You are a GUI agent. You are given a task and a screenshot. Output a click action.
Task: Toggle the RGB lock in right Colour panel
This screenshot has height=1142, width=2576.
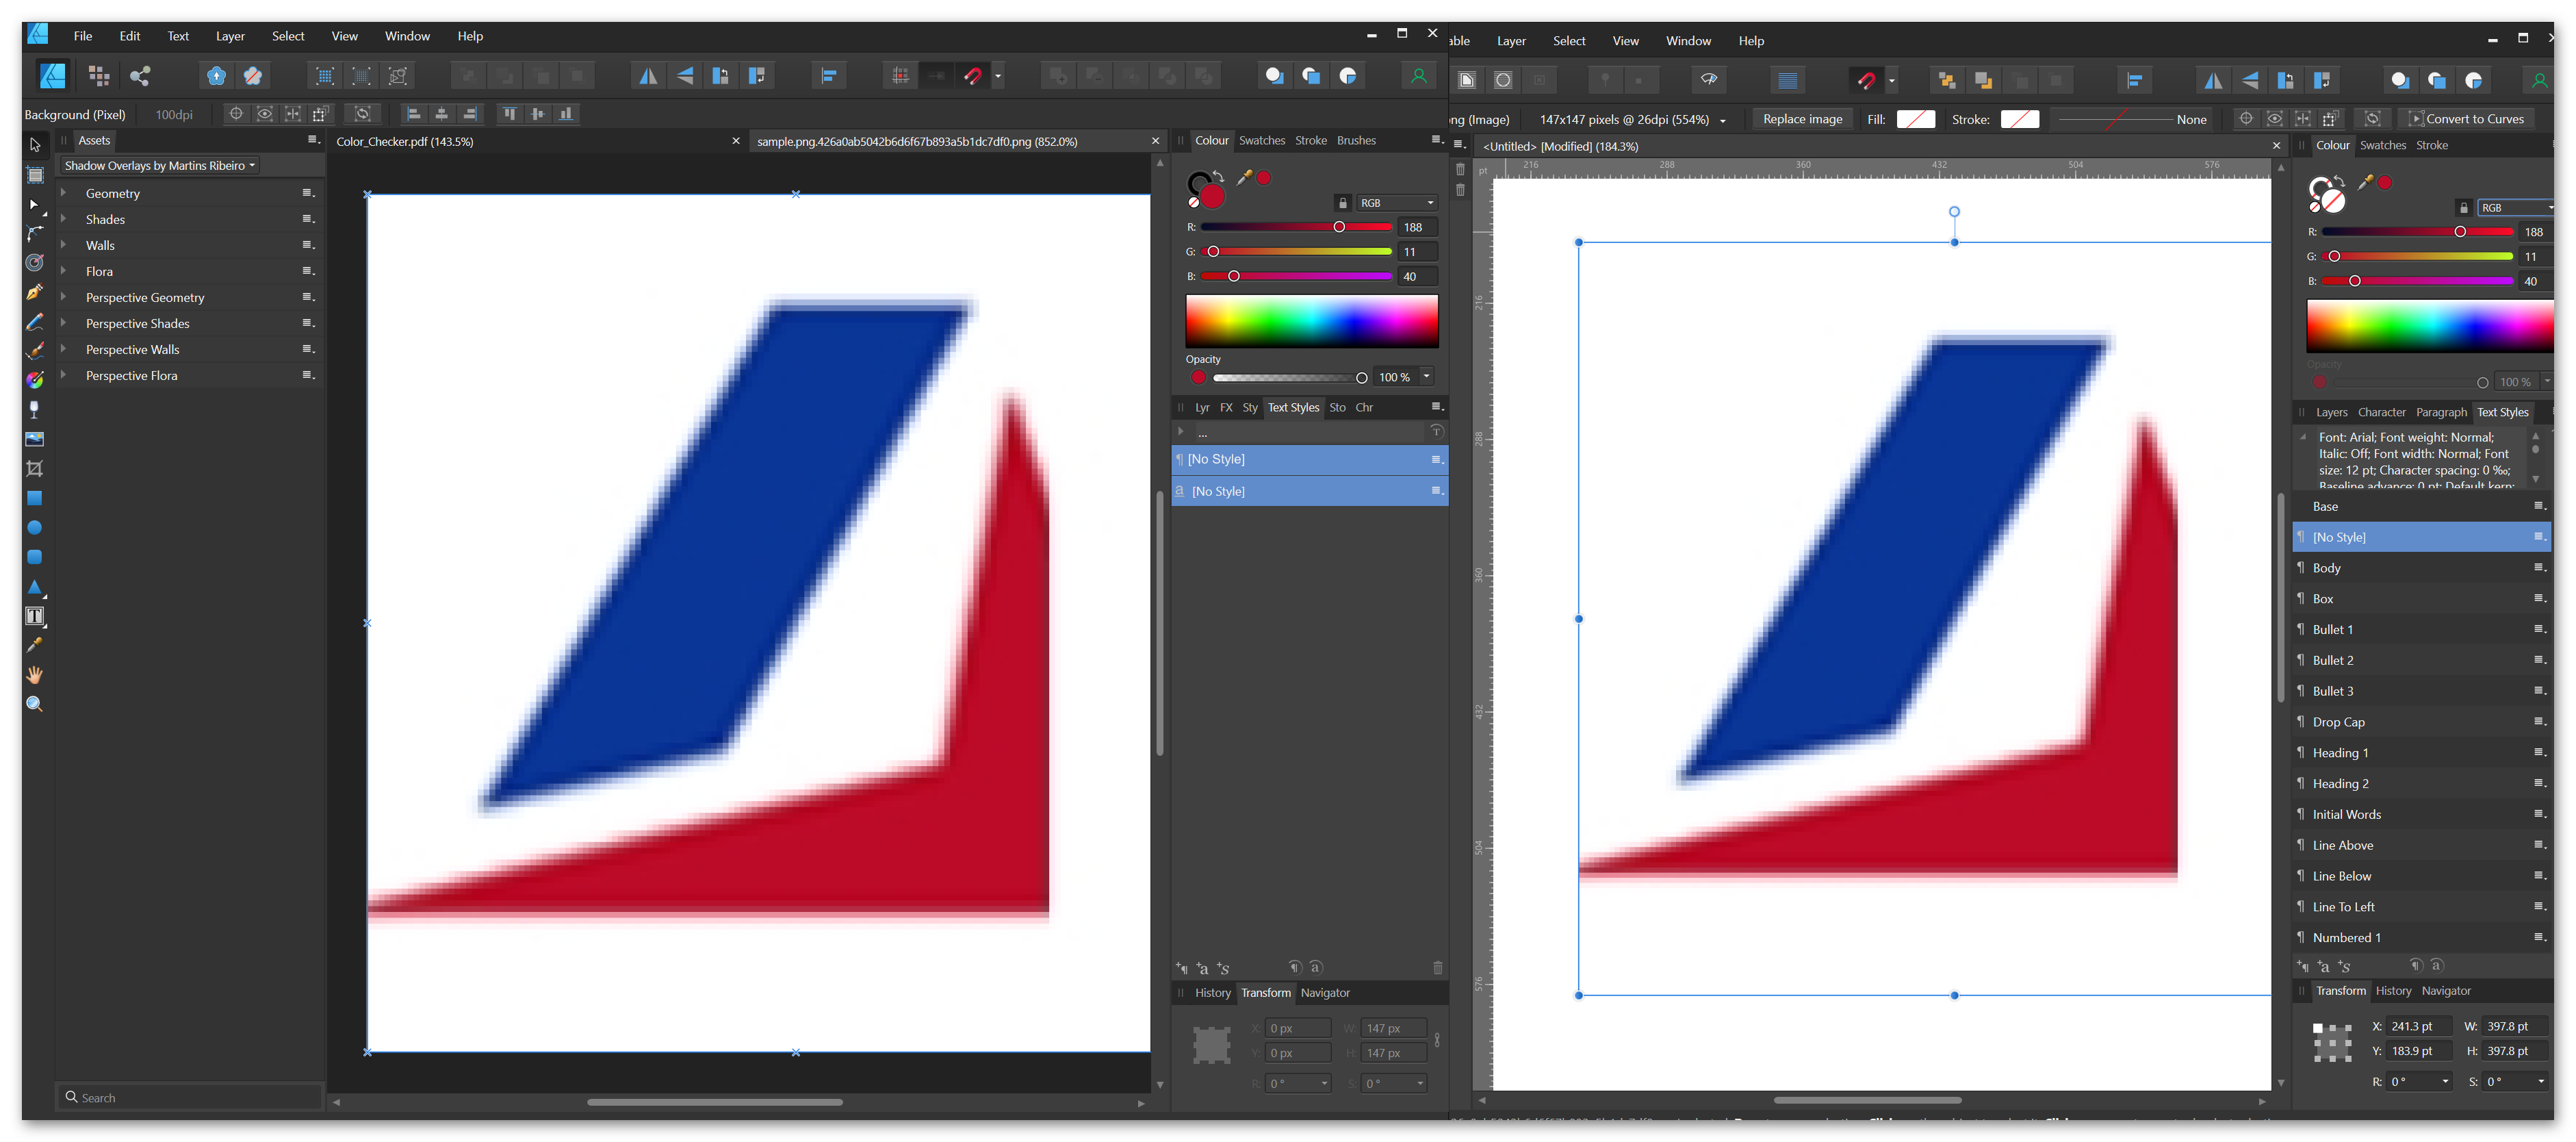click(x=2464, y=208)
